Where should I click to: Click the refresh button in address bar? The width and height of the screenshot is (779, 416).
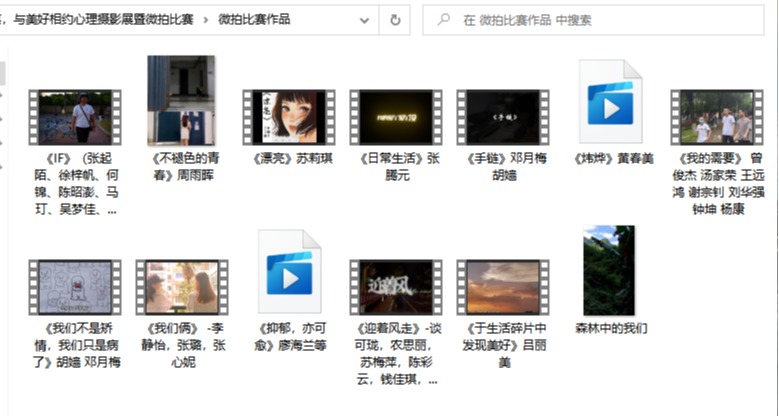pos(396,19)
